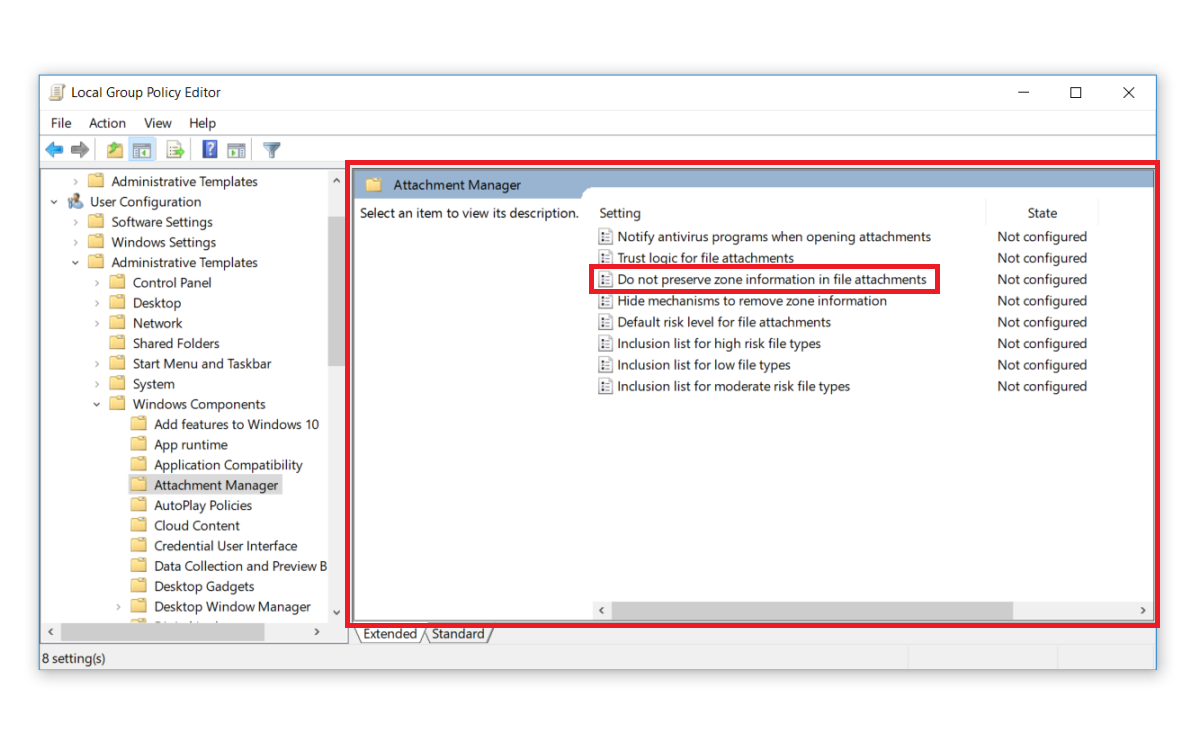Click the tree pane scroll-up arrow
This screenshot has width=1200, height=750.
coord(336,181)
